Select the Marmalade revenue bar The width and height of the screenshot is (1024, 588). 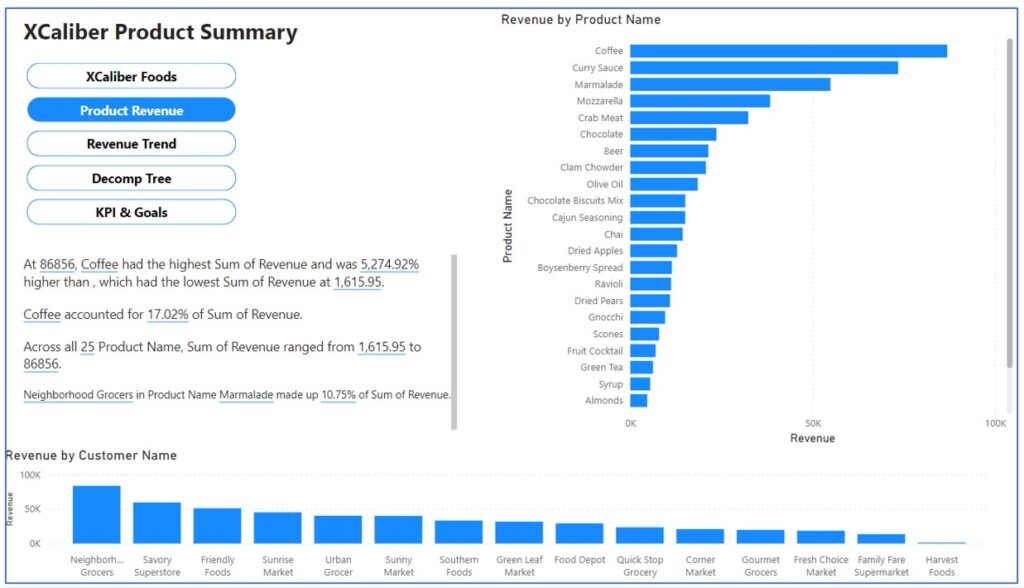pyautogui.click(x=730, y=84)
